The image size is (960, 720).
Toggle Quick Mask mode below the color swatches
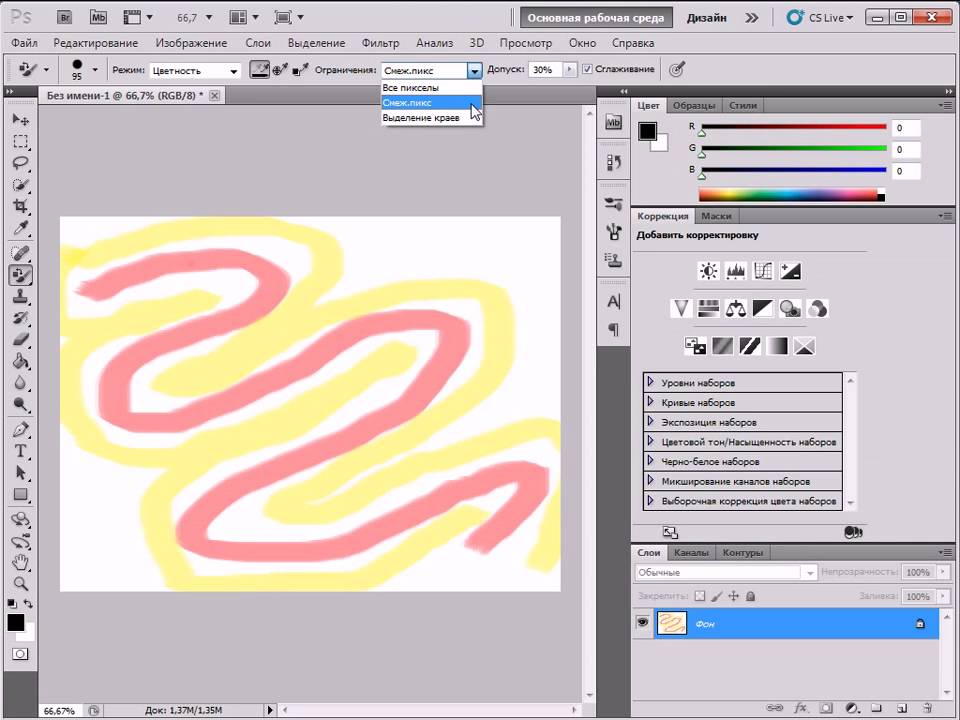click(20, 654)
